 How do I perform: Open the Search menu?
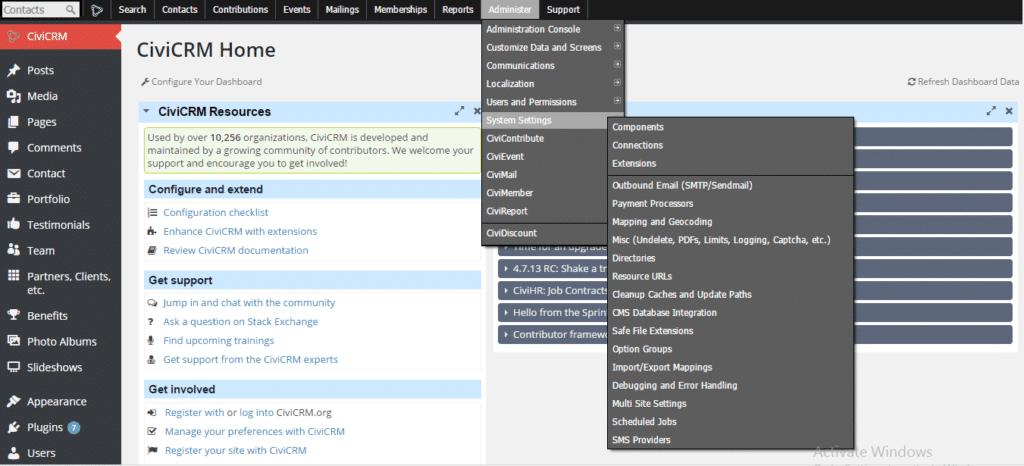[133, 10]
